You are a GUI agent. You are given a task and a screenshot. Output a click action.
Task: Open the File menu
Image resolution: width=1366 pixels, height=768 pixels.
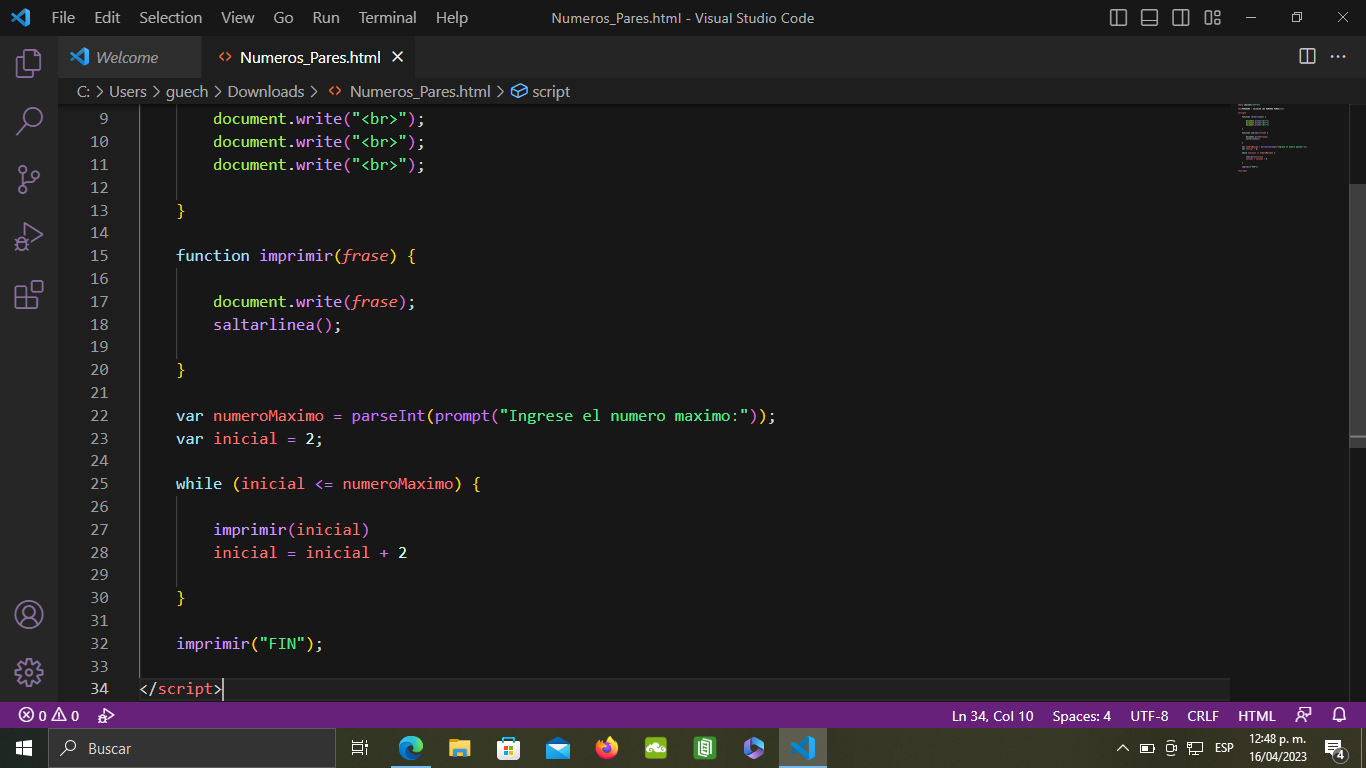[x=63, y=17]
